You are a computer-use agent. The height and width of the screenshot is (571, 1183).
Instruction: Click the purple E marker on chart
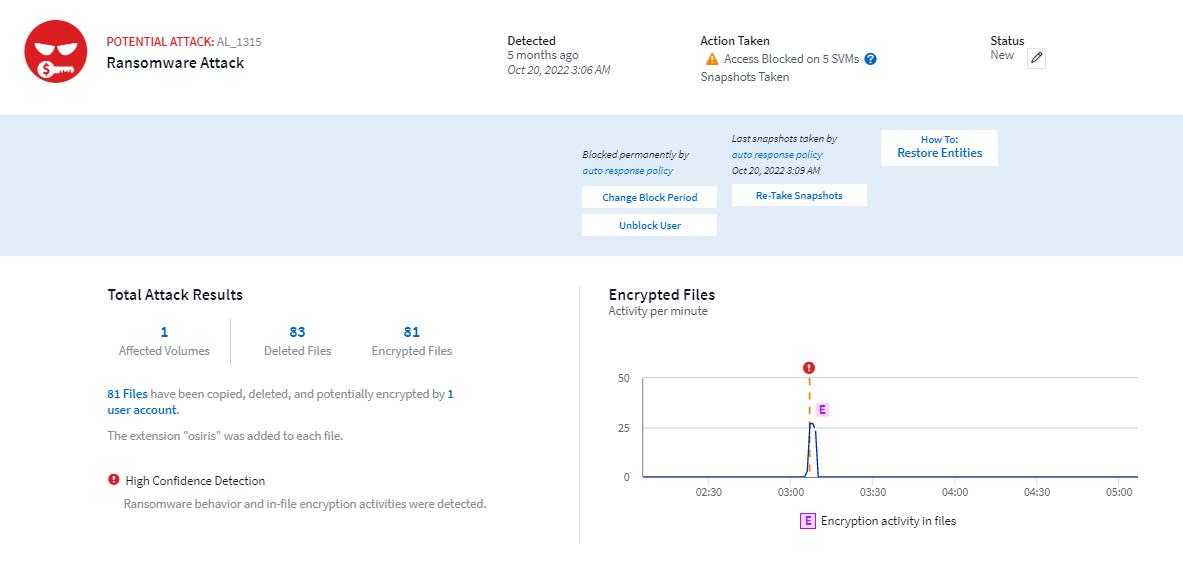(x=823, y=410)
